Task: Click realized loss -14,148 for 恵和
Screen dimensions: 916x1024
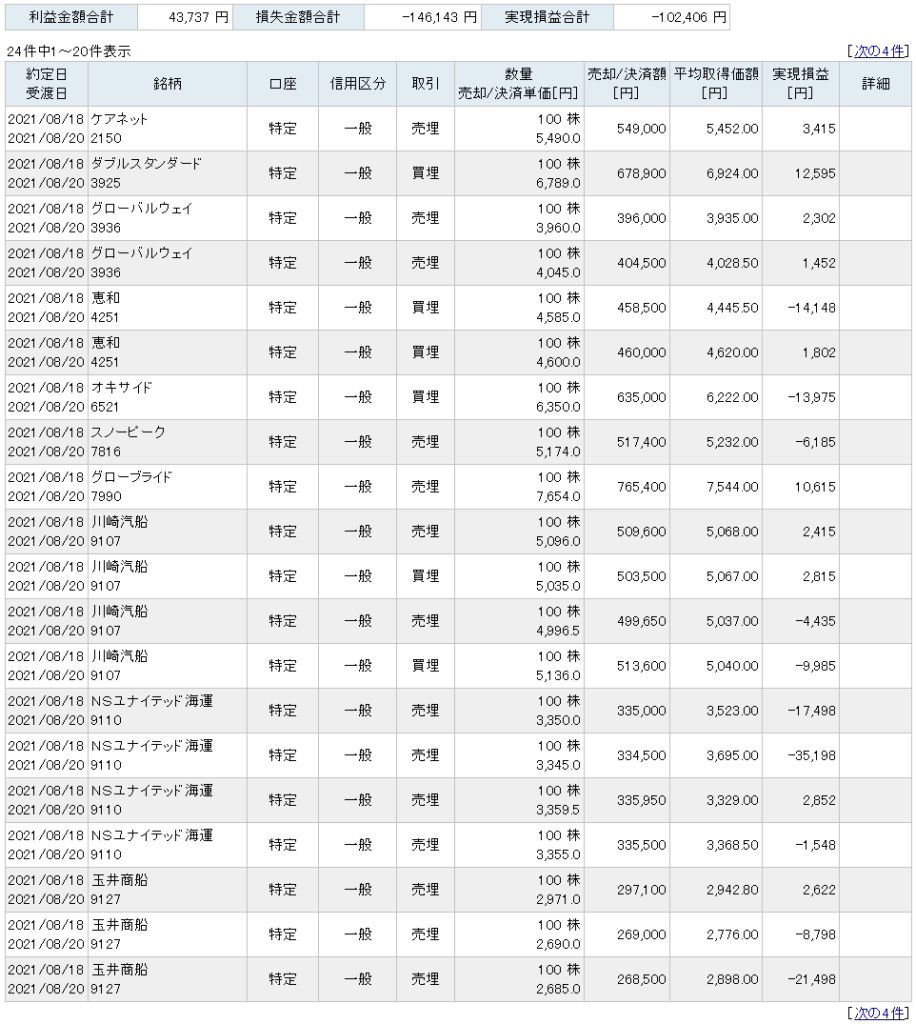Action: tap(812, 308)
